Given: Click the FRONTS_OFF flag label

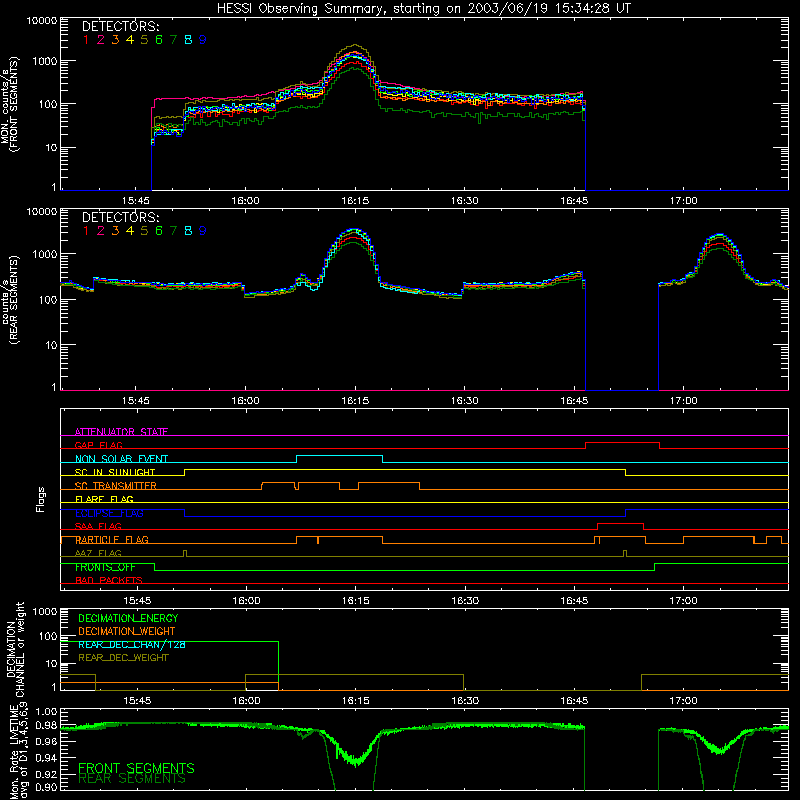Looking at the screenshot, I should pos(105,567).
